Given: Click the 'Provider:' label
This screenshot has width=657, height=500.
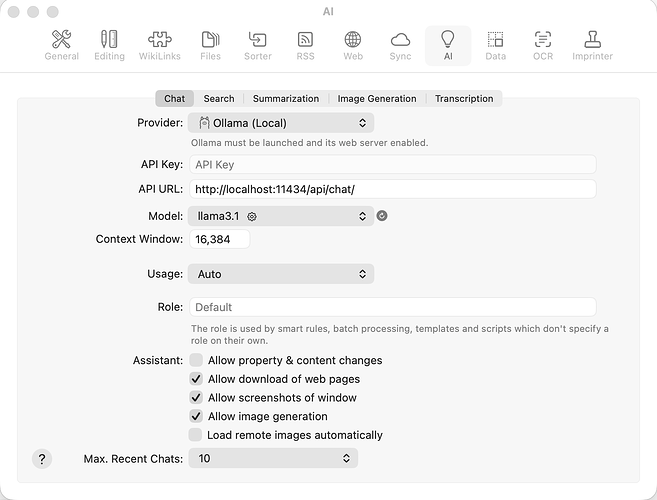Looking at the screenshot, I should (160, 122).
